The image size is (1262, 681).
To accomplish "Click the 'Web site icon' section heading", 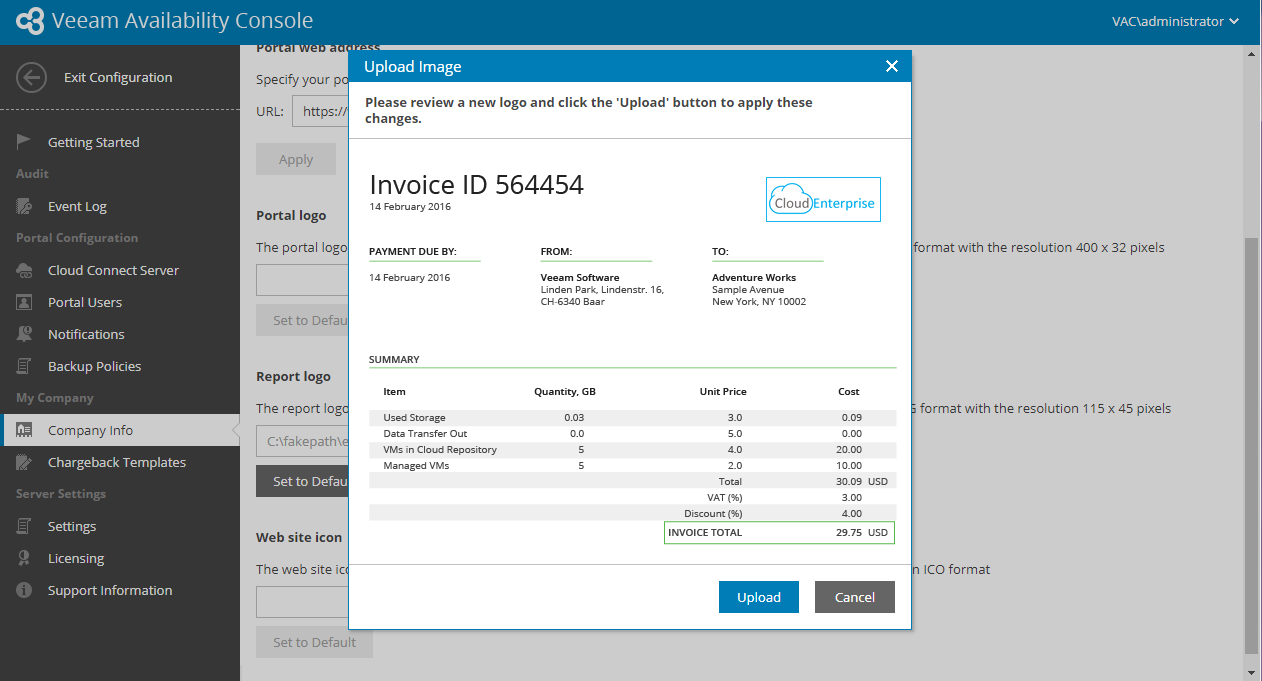I will (x=299, y=537).
